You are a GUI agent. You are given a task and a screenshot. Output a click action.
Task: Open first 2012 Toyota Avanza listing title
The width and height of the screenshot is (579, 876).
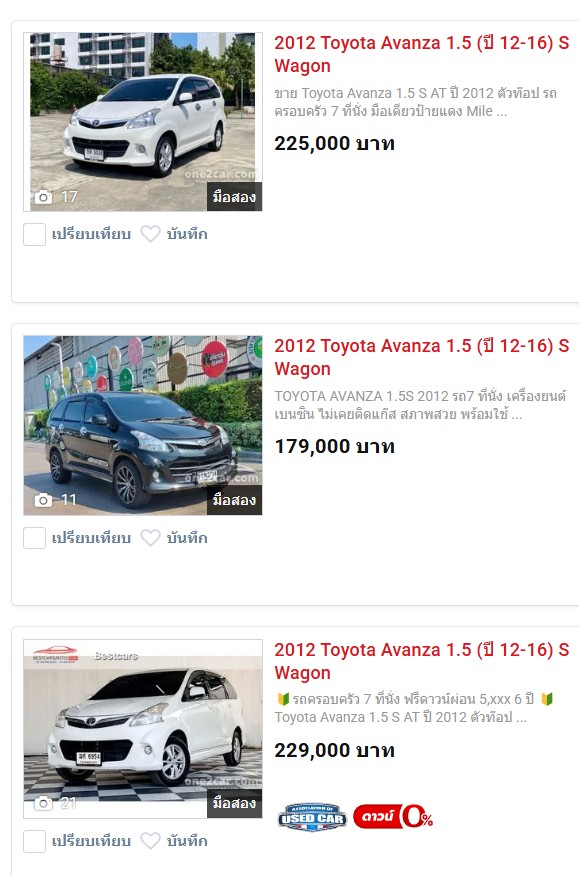(x=421, y=54)
